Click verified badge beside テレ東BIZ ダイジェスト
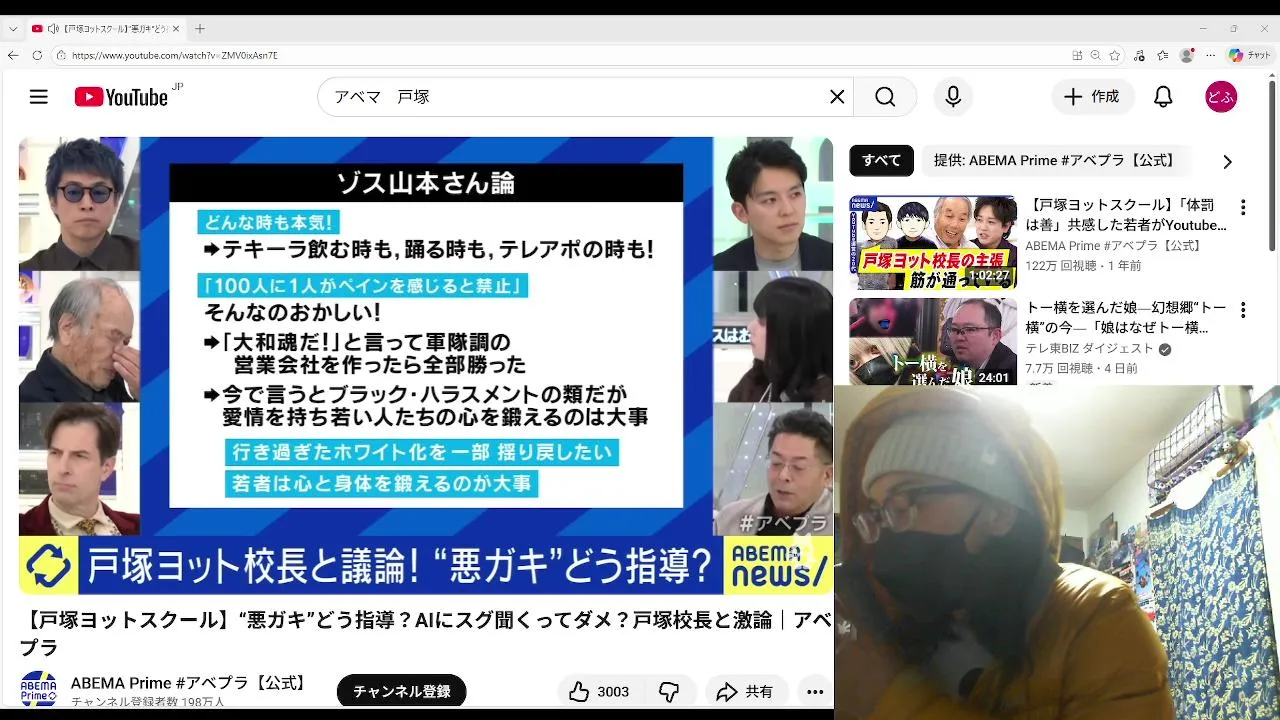The image size is (1280, 720). point(1165,349)
